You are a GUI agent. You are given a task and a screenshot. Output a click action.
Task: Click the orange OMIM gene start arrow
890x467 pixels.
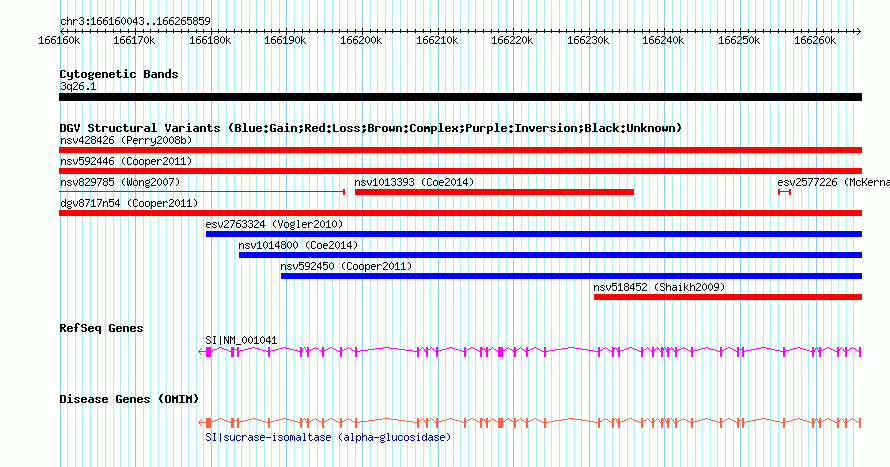click(x=201, y=423)
